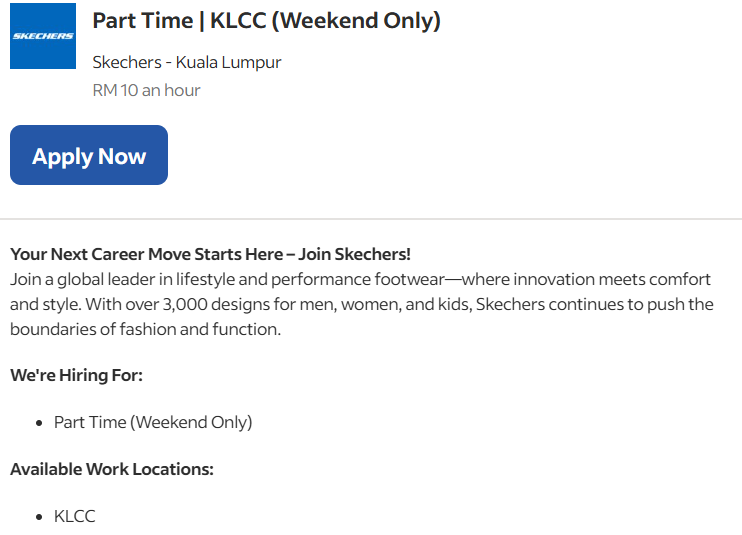This screenshot has width=742, height=535.
Task: Click the Skechers company logo
Action: 43,36
